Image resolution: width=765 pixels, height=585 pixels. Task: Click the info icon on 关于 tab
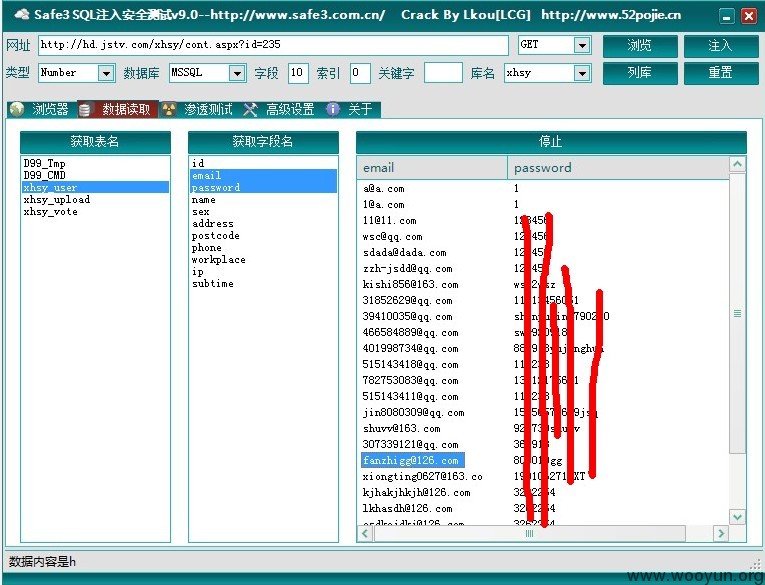pyautogui.click(x=333, y=109)
